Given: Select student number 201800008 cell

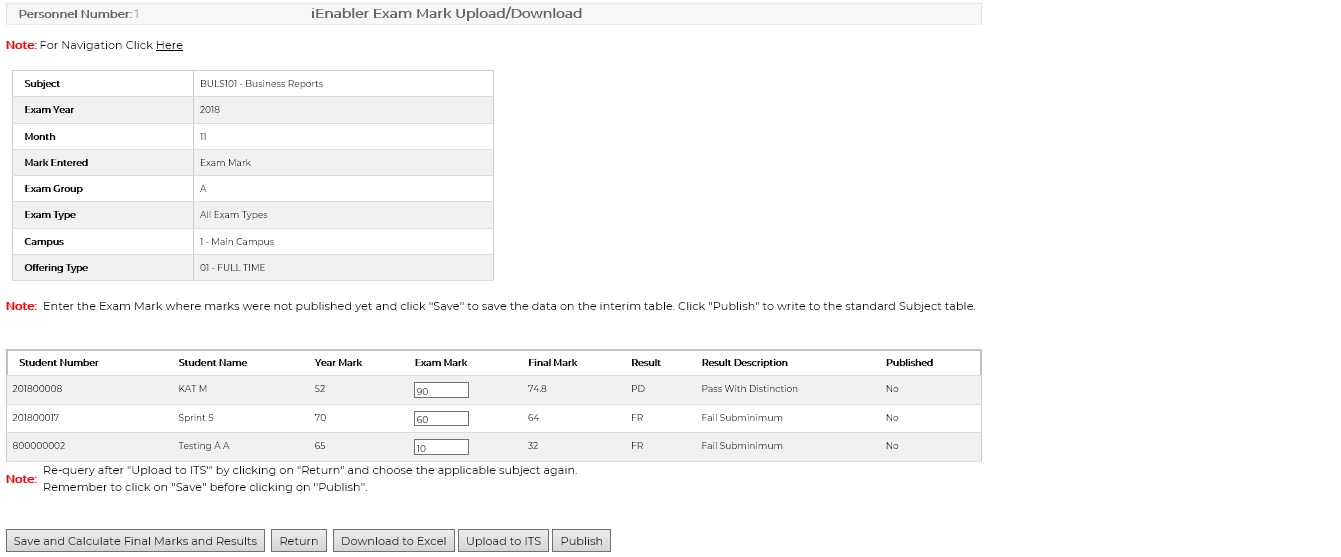Looking at the screenshot, I should [37, 389].
